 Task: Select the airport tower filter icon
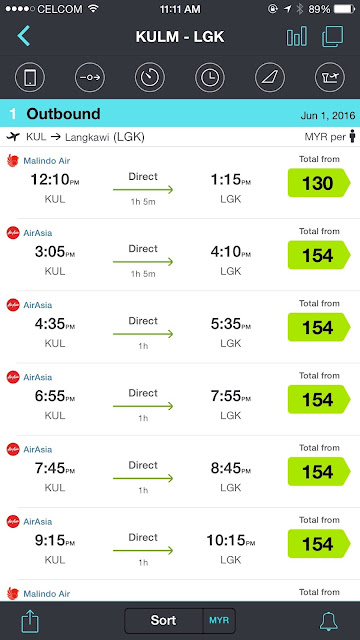pyautogui.click(x=330, y=77)
